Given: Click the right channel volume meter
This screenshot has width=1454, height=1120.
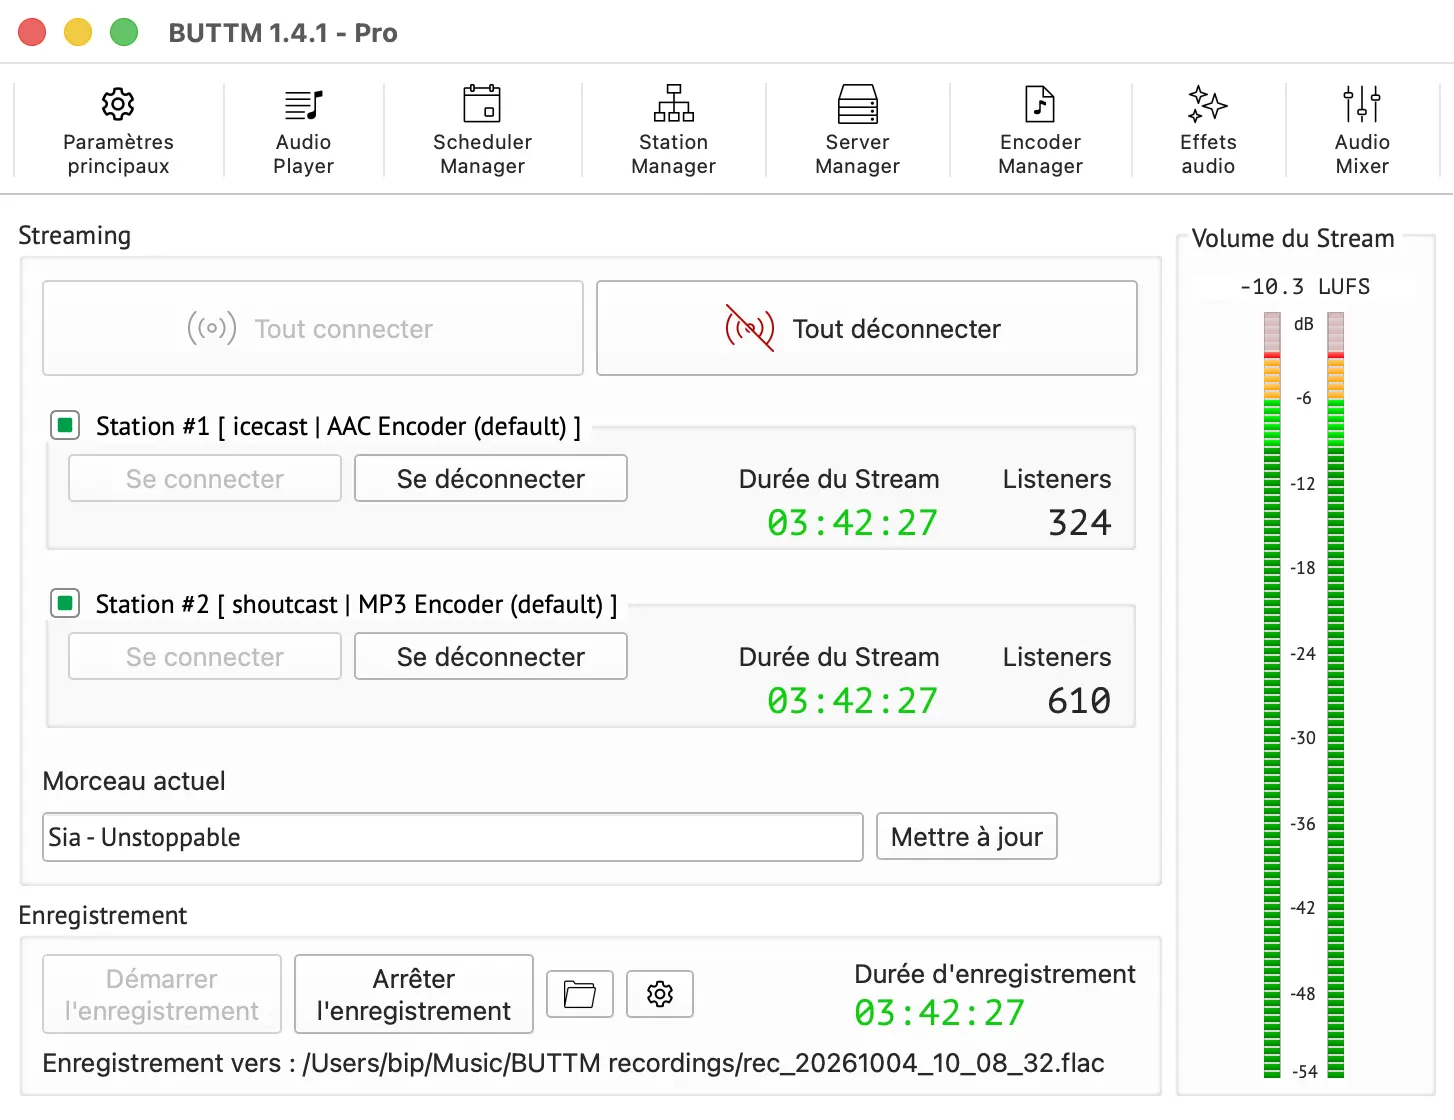Looking at the screenshot, I should click(1336, 695).
